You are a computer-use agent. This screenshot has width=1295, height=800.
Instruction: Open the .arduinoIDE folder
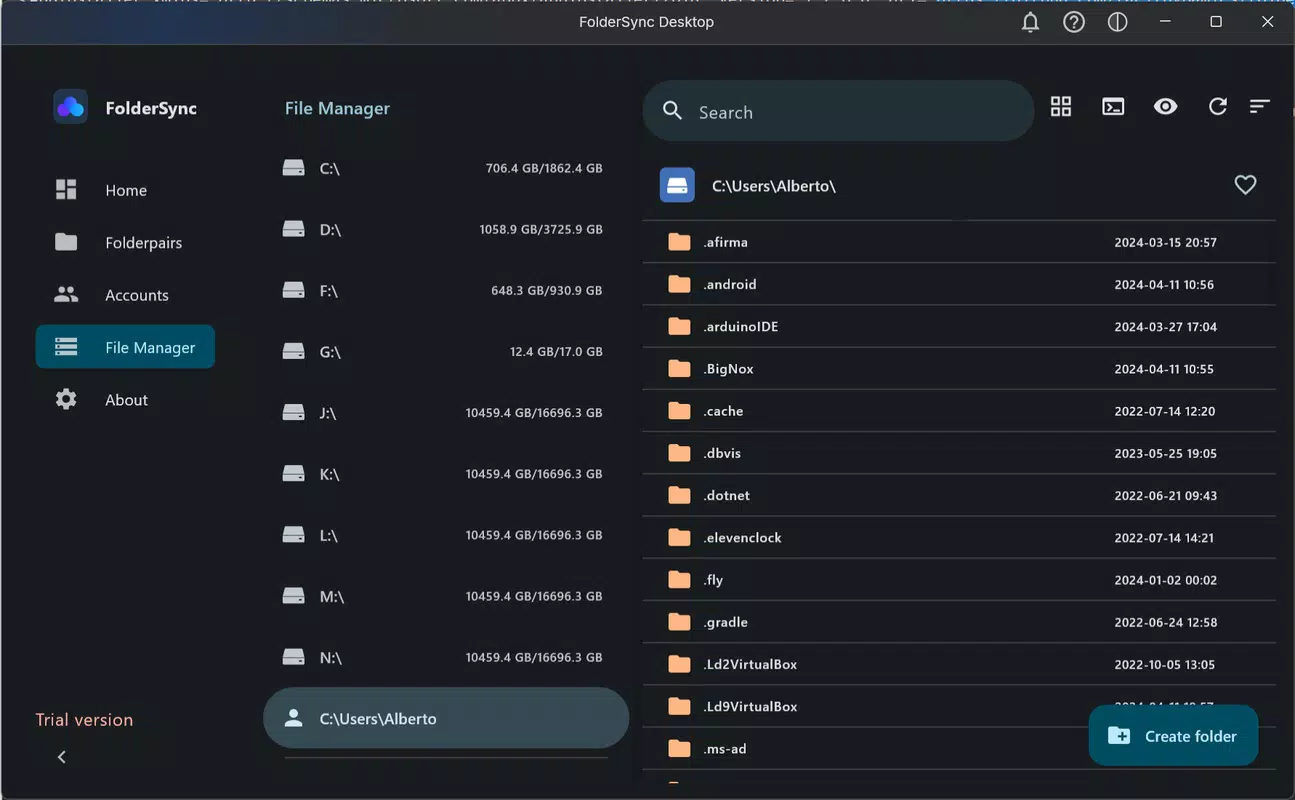(959, 326)
